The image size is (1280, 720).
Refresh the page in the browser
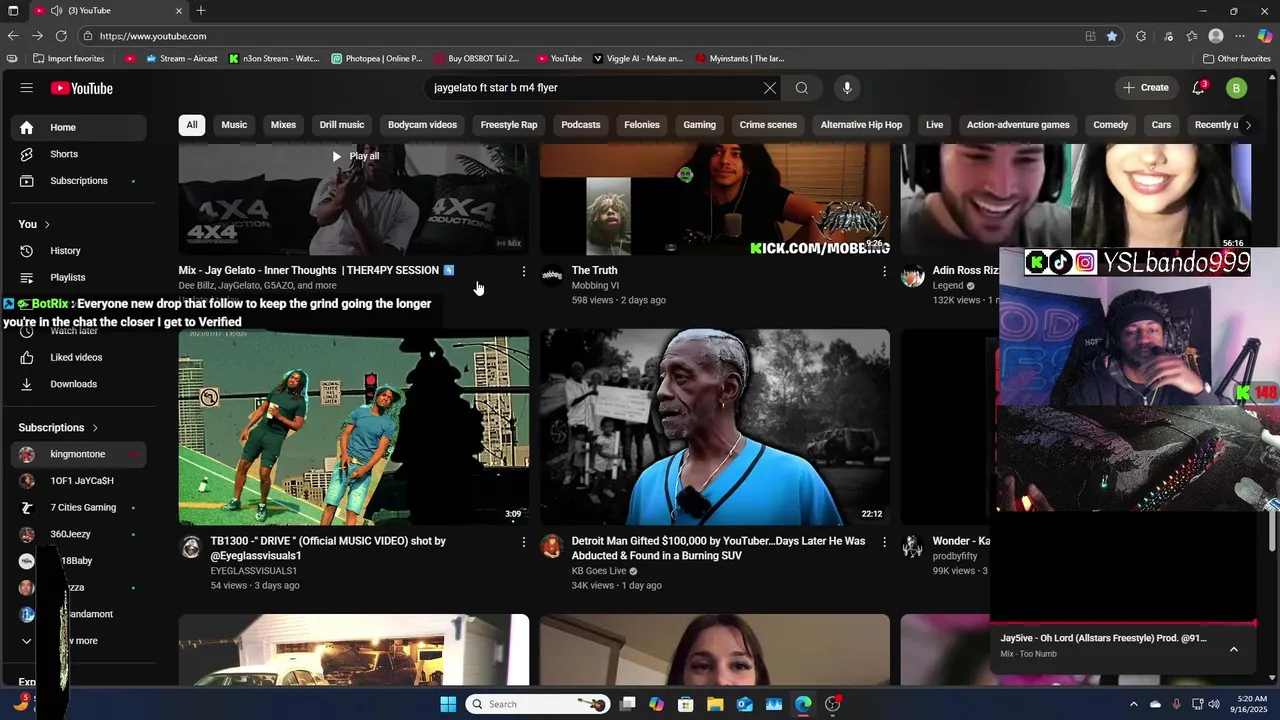point(61,36)
